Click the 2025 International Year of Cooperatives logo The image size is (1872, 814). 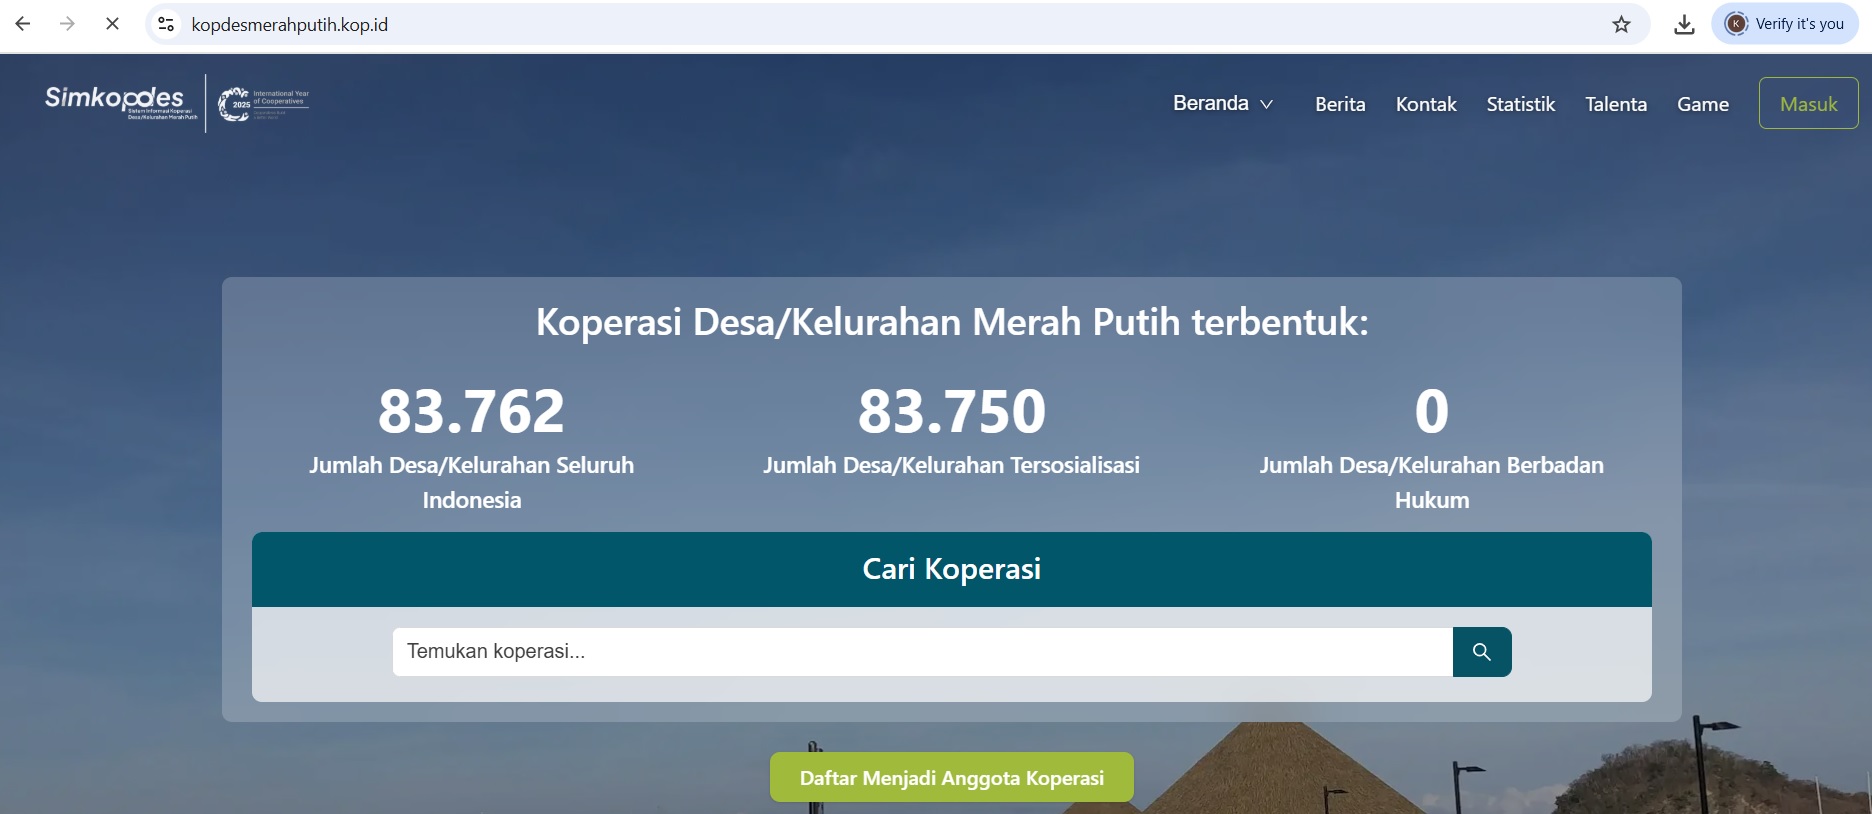pyautogui.click(x=263, y=103)
